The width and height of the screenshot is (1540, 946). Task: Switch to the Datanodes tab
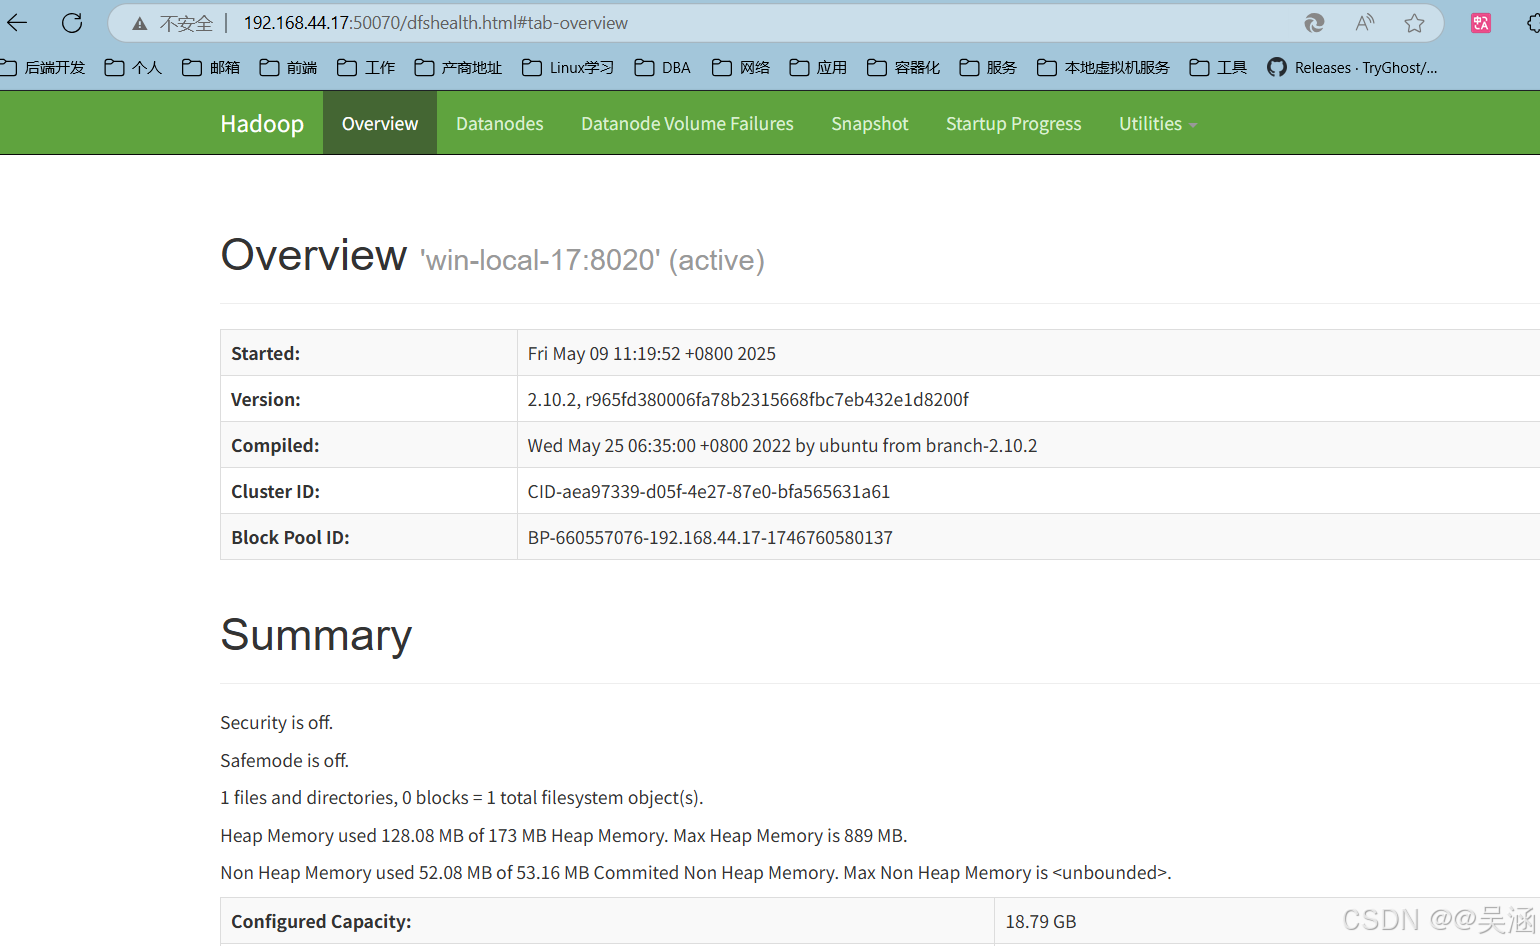click(500, 123)
